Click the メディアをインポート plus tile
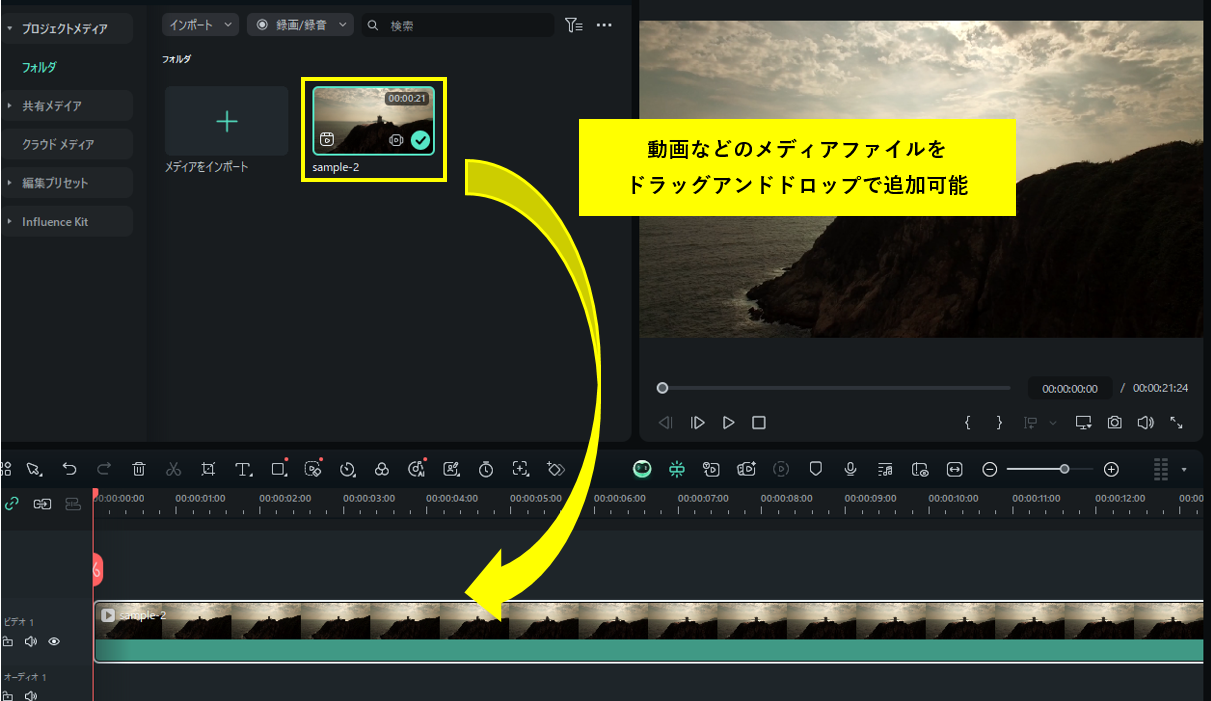The image size is (1211, 701). coord(227,121)
